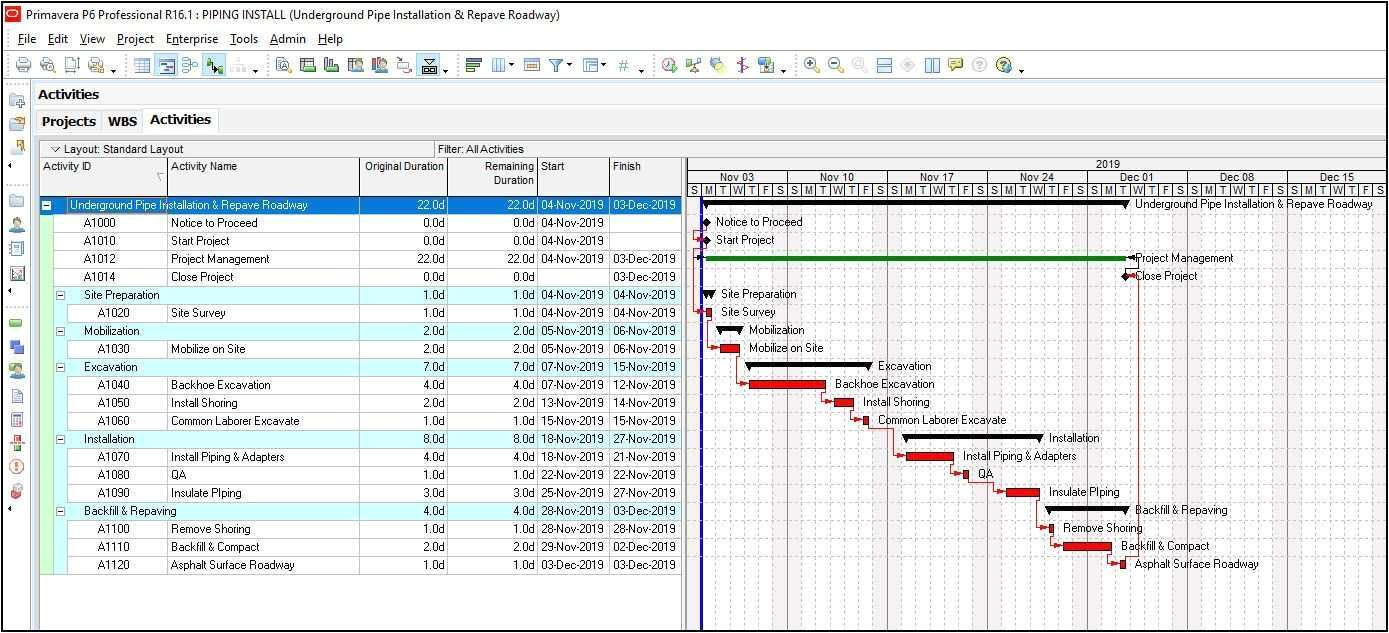Screen dimensions: 1389x633
Task: Zoom out on the Gantt timescale
Action: (x=836, y=65)
